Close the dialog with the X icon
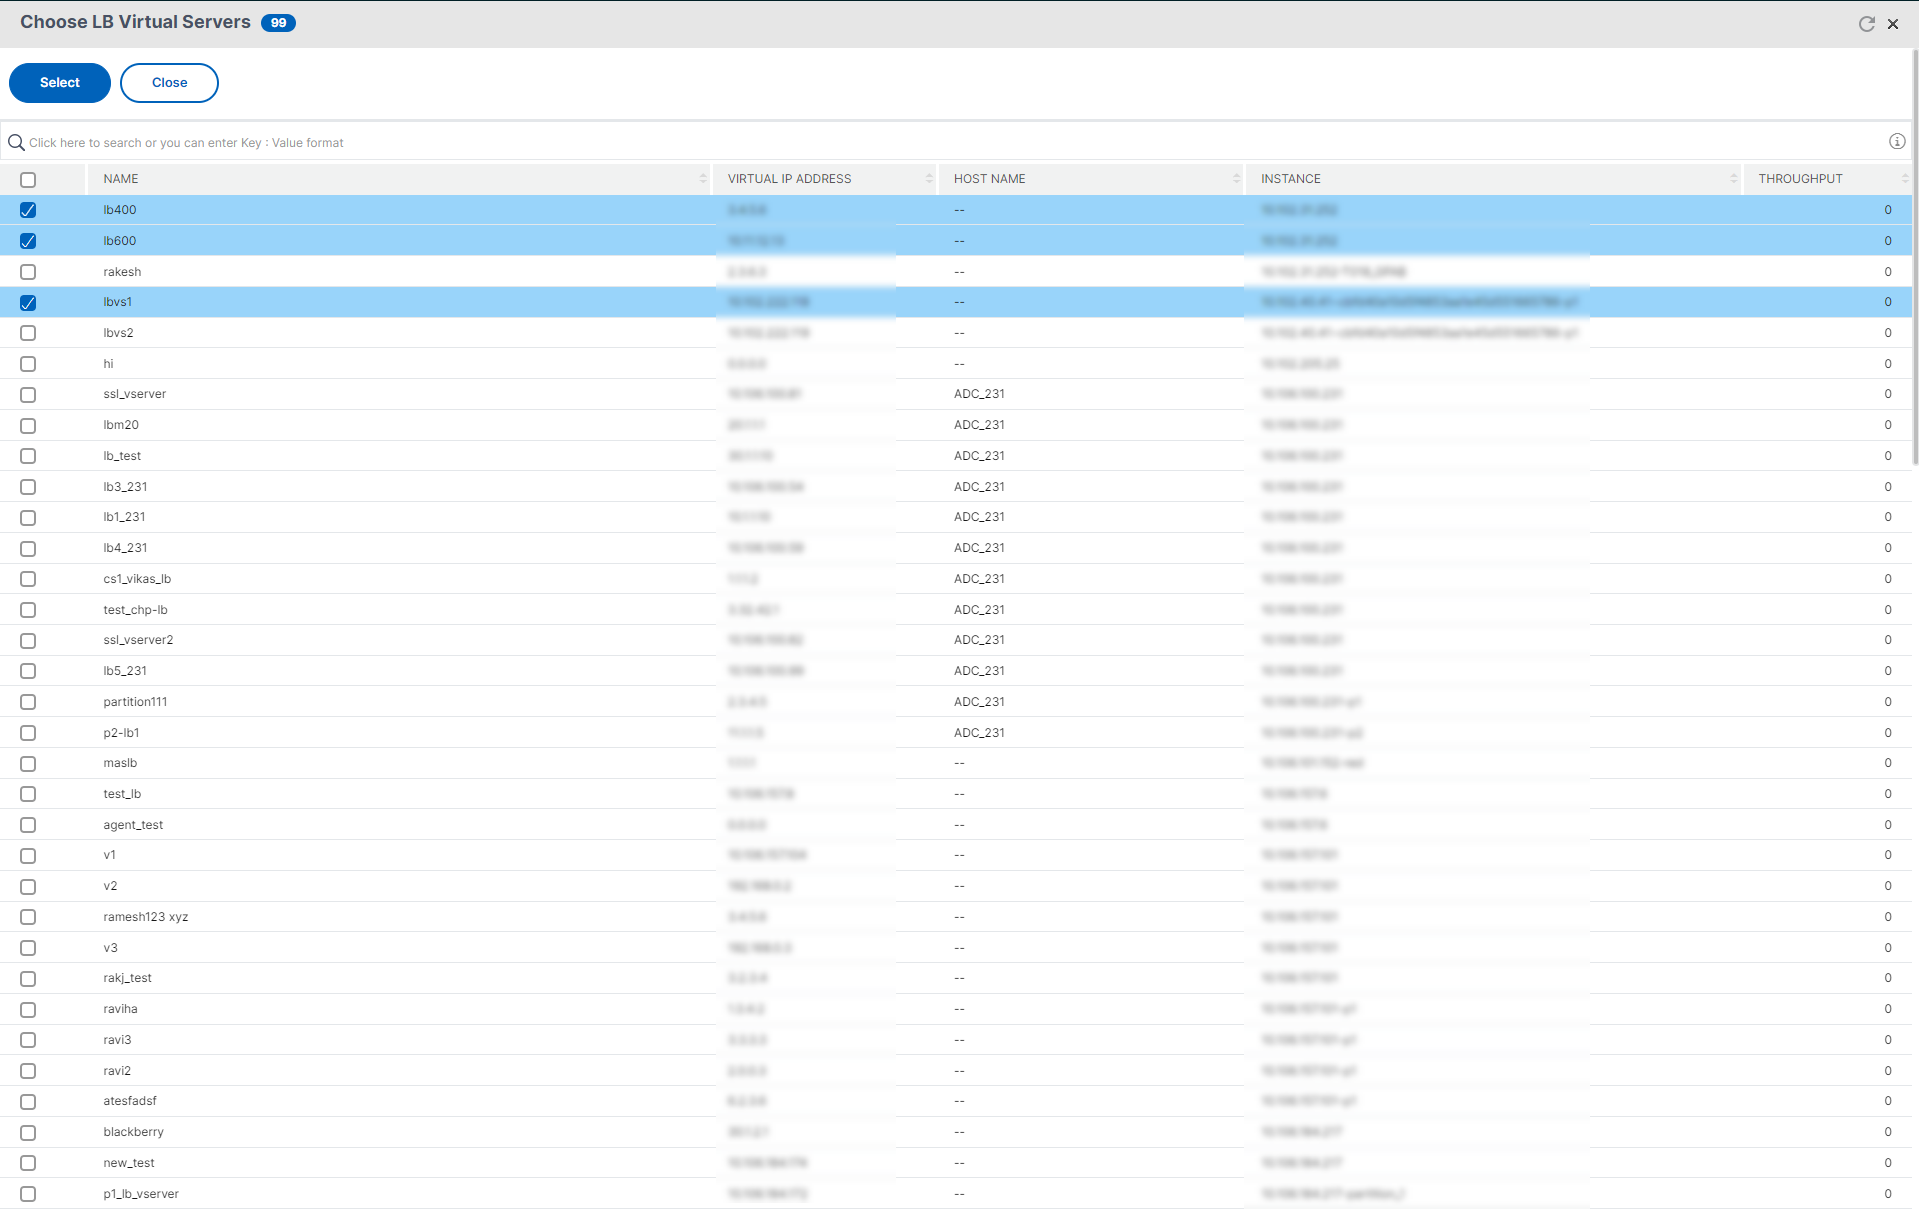The height and width of the screenshot is (1209, 1919). (x=1893, y=24)
